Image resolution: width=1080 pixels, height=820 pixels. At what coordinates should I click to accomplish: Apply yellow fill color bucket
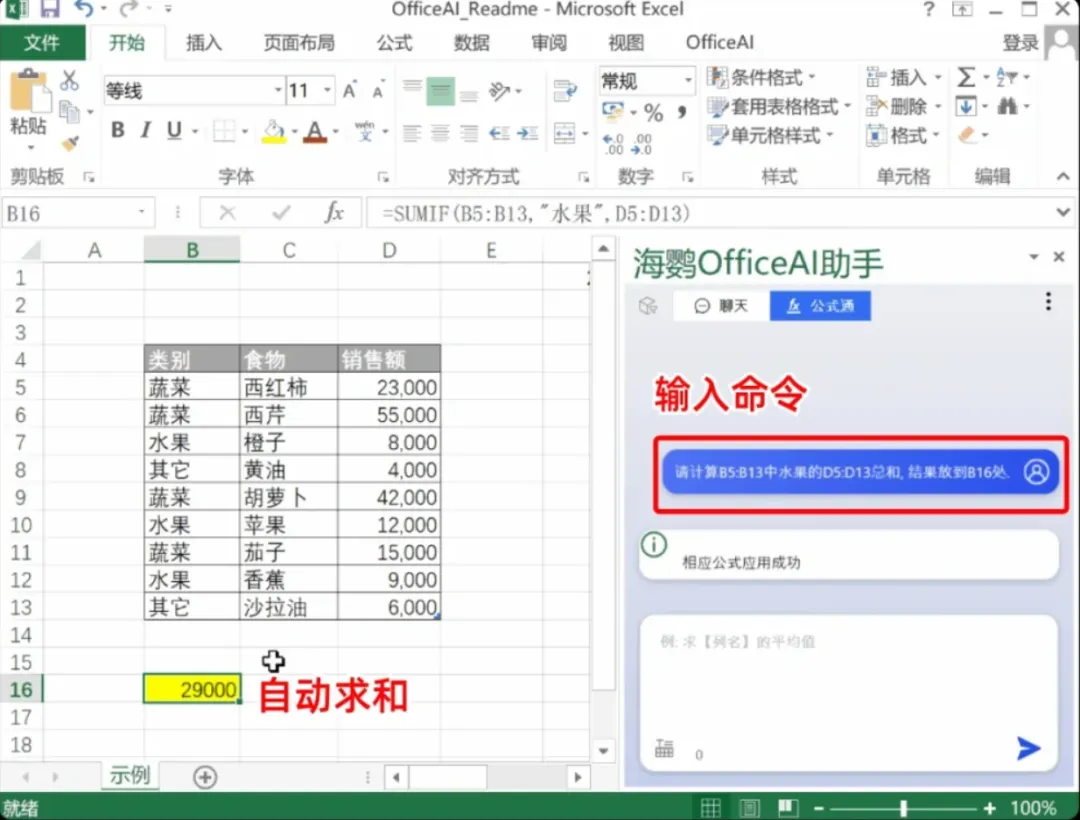click(x=273, y=131)
